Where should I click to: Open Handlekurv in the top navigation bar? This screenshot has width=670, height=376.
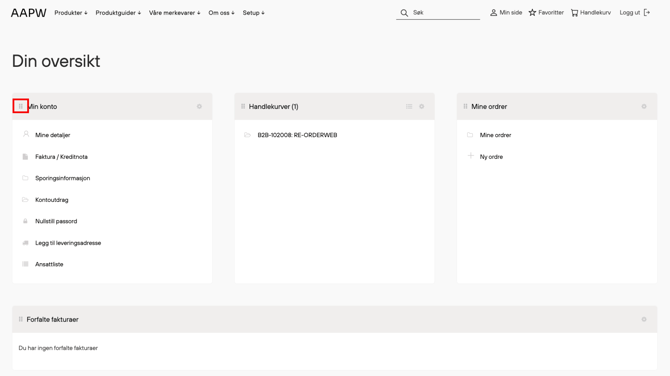(591, 13)
